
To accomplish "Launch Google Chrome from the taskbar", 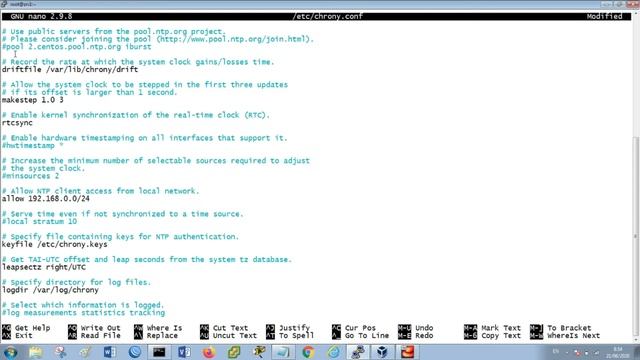I will pos(308,352).
